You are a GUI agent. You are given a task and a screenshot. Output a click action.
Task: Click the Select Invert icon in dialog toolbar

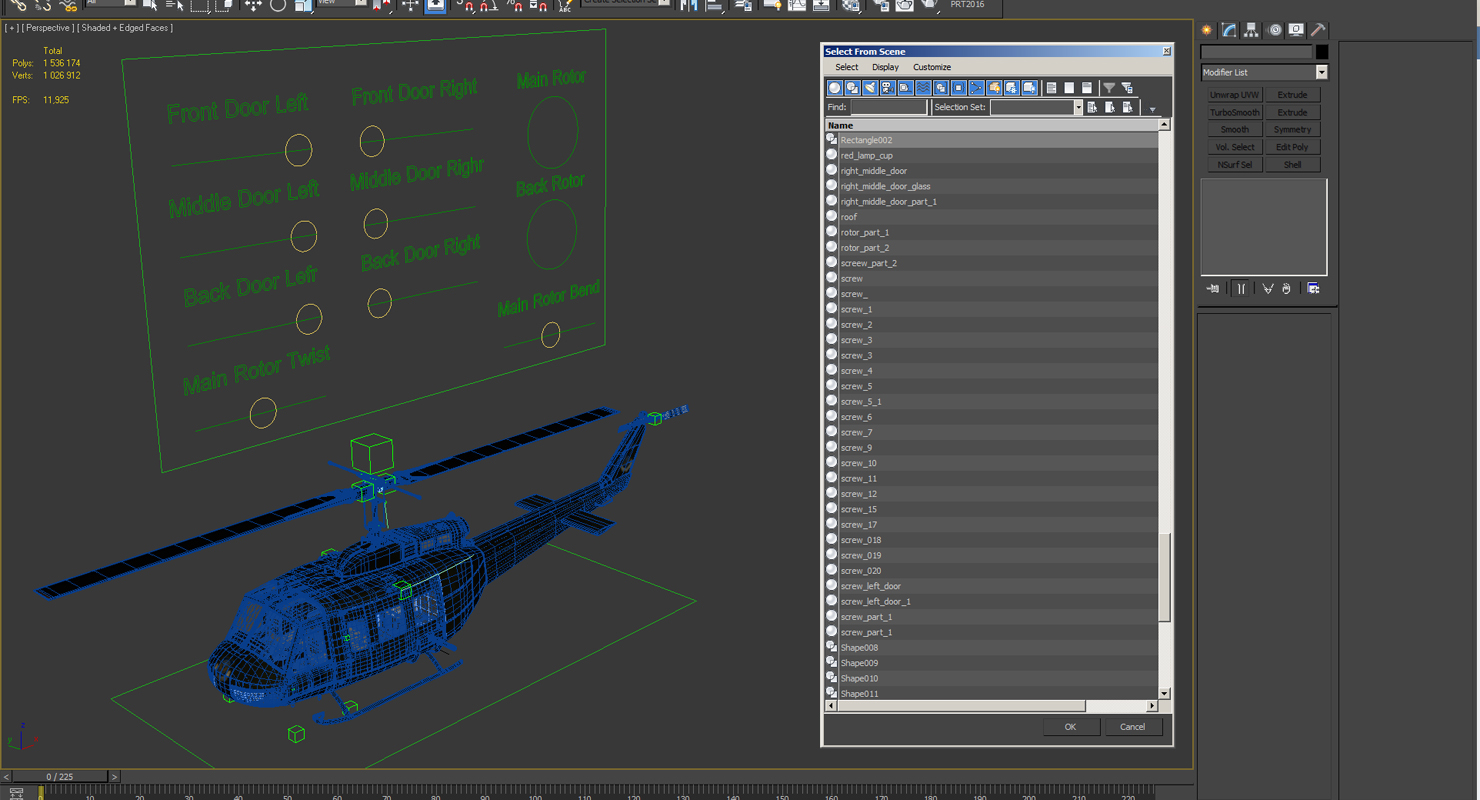pos(1087,88)
